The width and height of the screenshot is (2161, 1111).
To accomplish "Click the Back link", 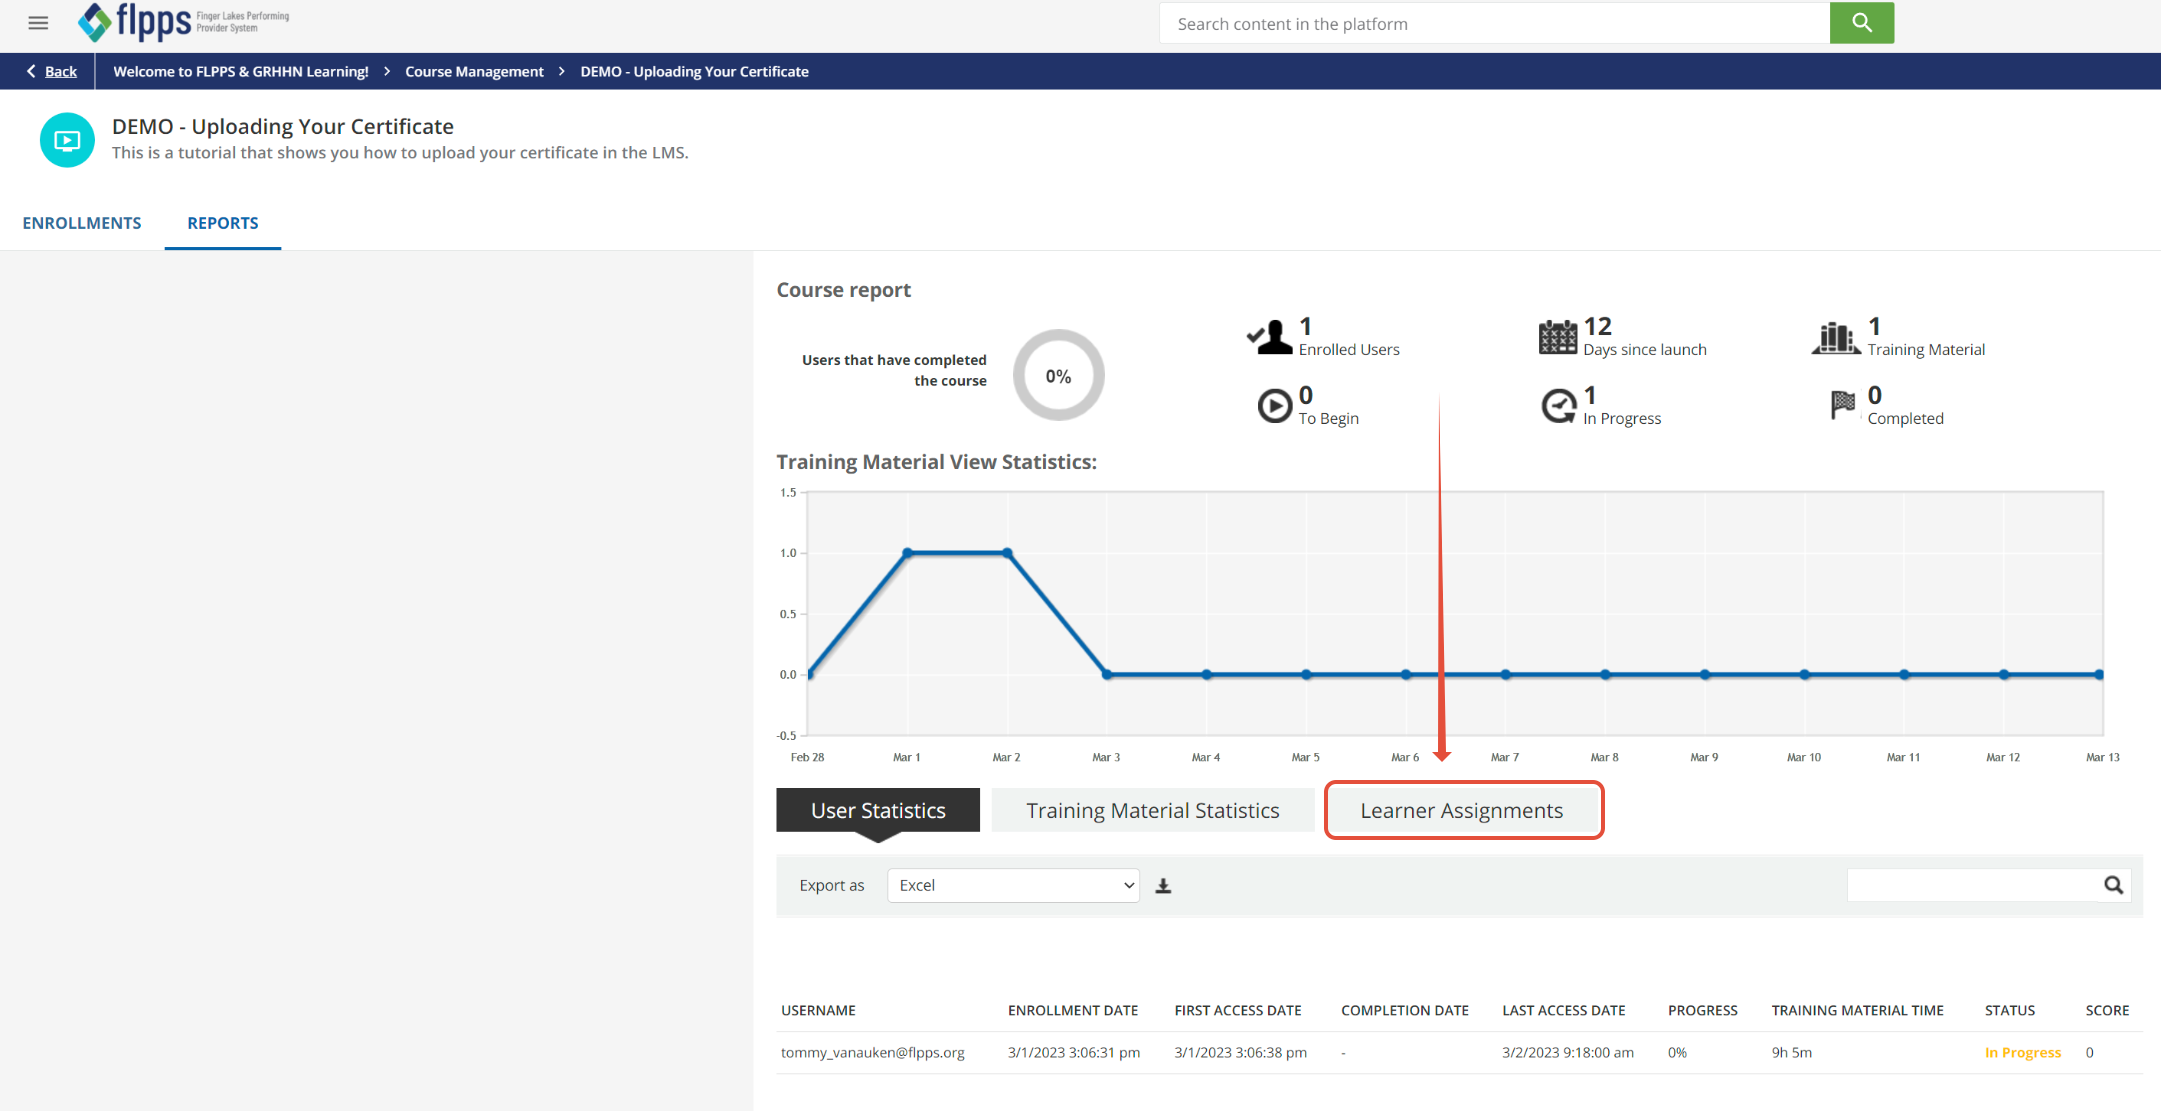I will (x=60, y=71).
